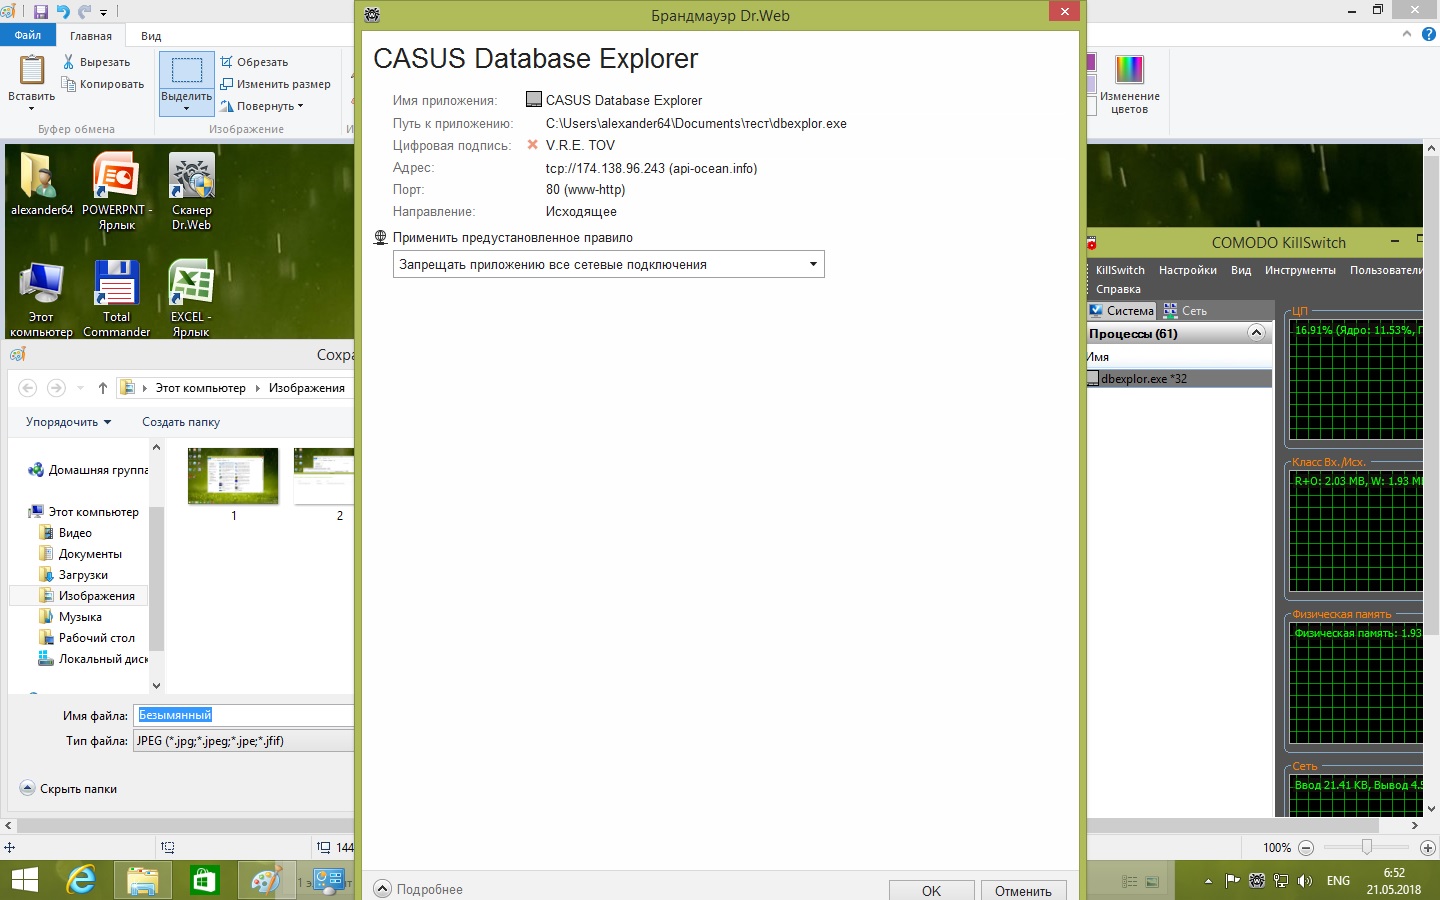
Task: Select the image thumbnail named 1
Action: pos(234,486)
